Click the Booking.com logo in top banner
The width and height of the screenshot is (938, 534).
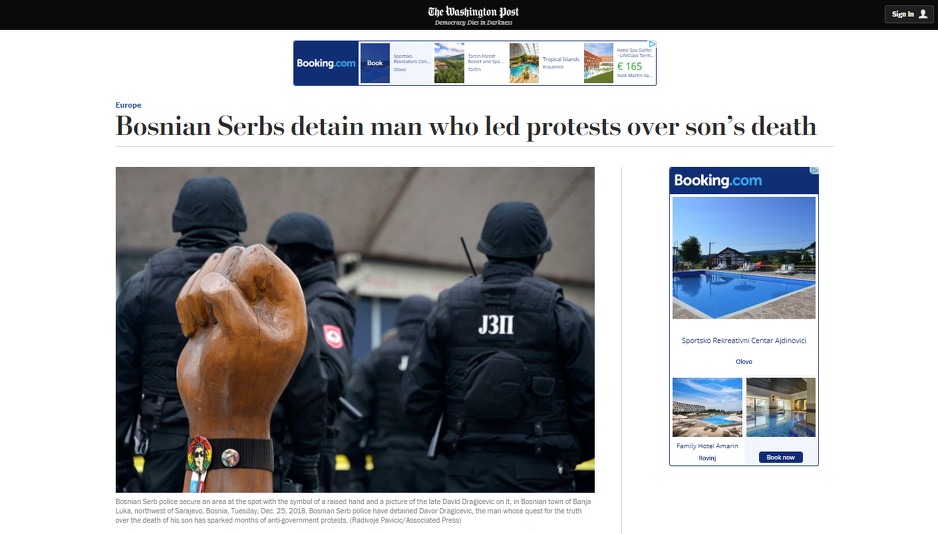tap(326, 63)
